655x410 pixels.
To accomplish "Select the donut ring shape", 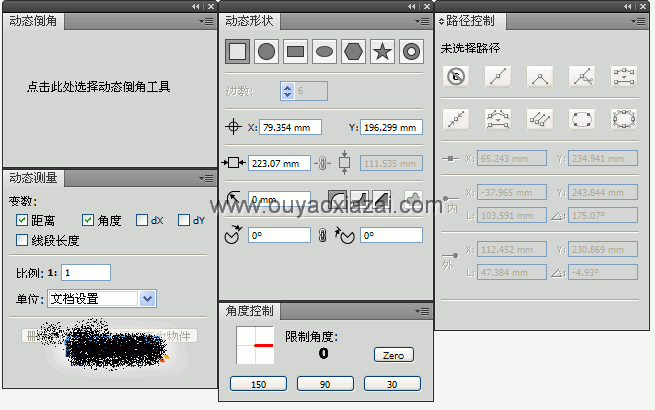I will pyautogui.click(x=411, y=52).
